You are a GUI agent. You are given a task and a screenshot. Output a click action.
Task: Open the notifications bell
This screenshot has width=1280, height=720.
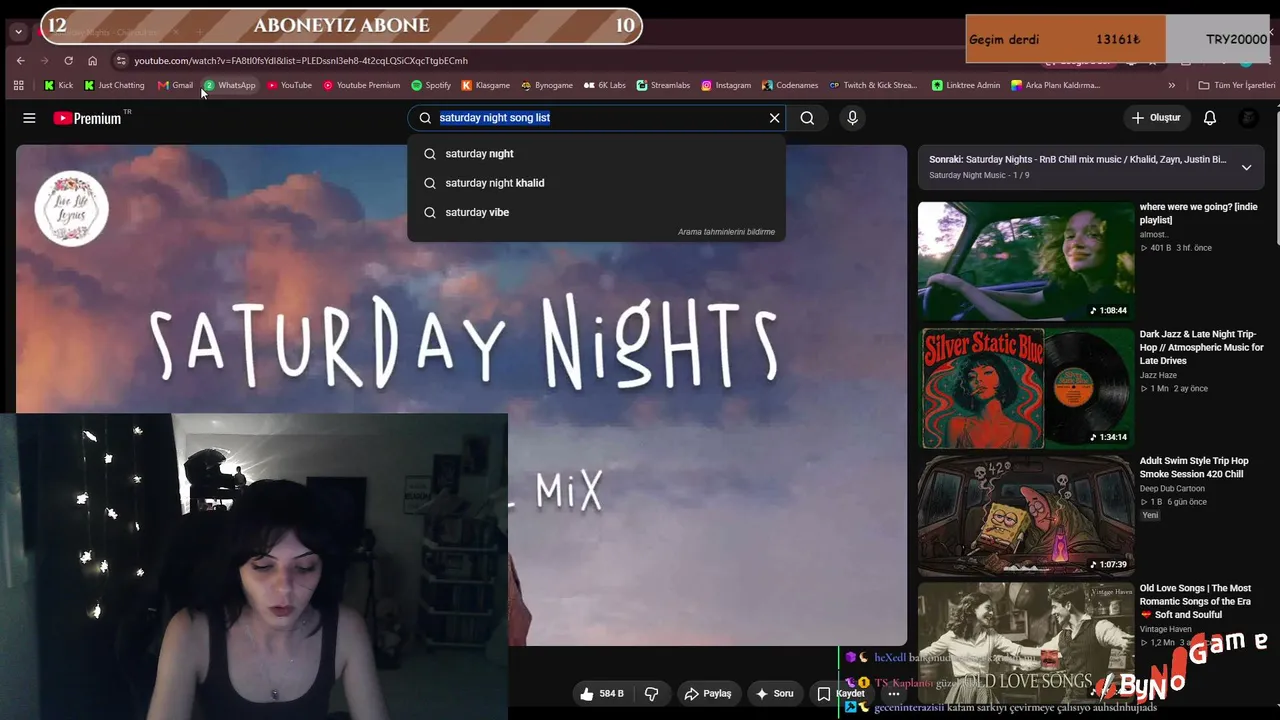point(1210,118)
